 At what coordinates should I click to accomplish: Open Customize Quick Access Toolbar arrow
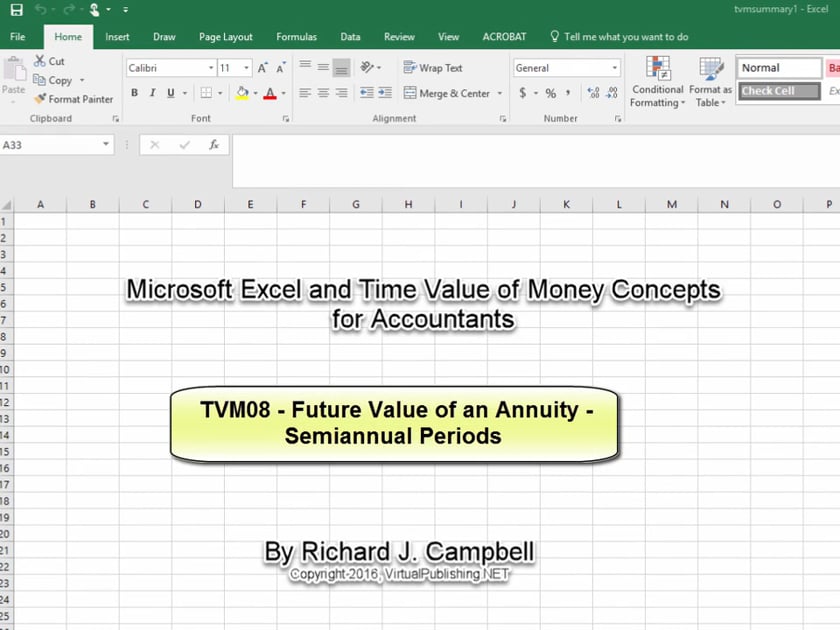point(125,10)
